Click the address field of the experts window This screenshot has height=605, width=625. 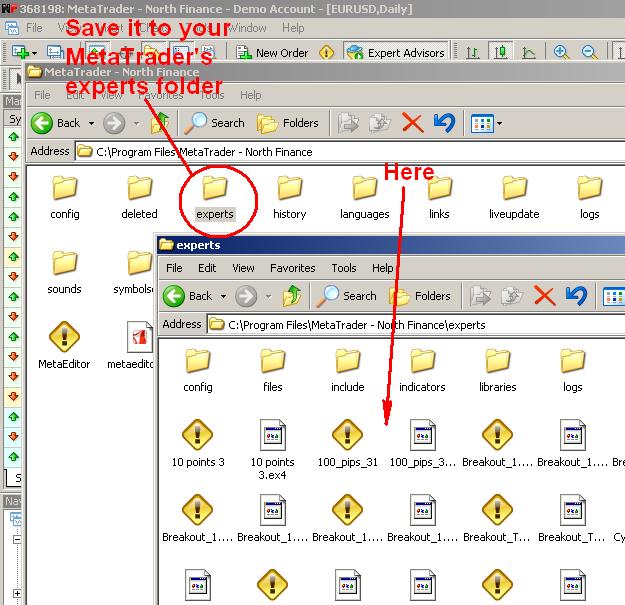[x=417, y=325]
